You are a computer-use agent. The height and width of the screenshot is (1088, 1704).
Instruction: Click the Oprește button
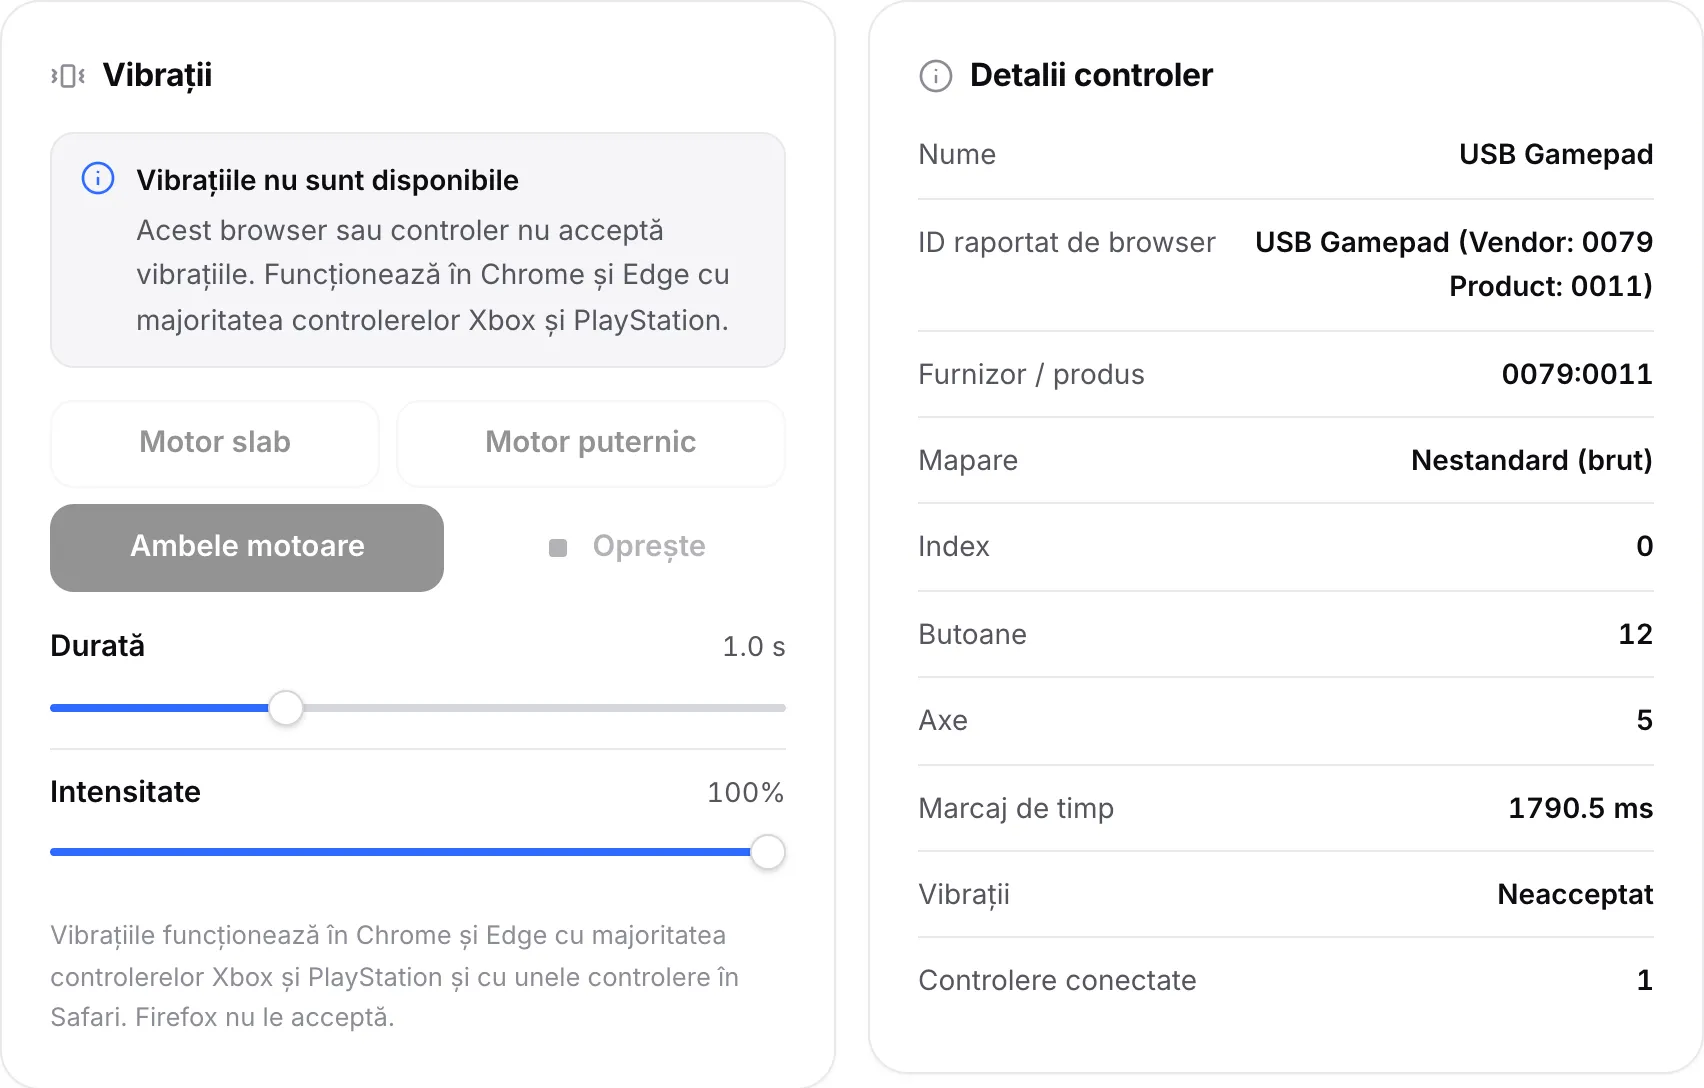tap(627, 547)
